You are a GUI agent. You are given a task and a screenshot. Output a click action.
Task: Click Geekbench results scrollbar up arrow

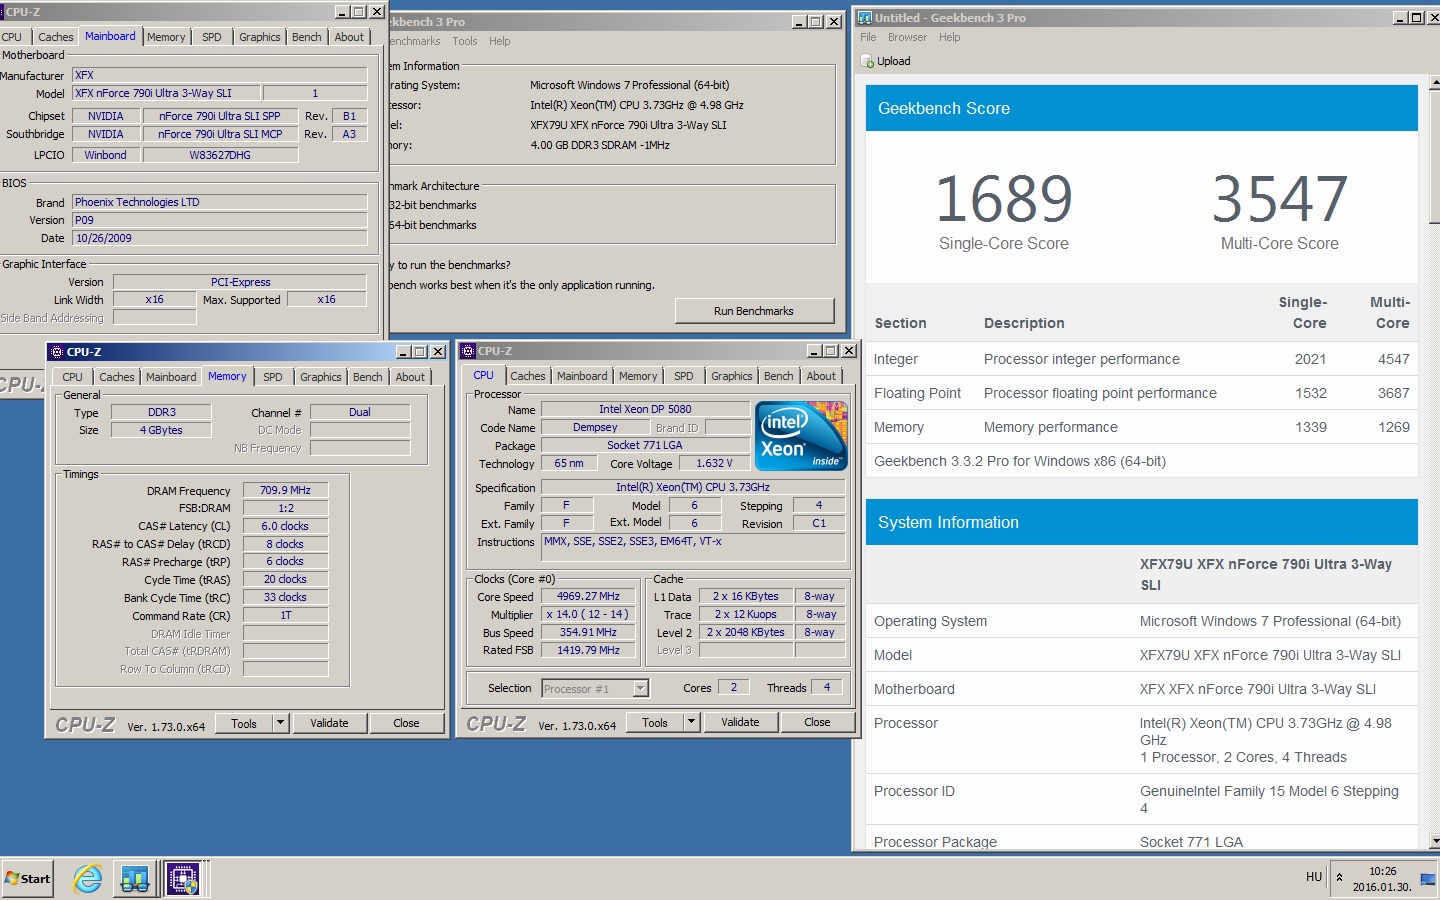click(1434, 84)
